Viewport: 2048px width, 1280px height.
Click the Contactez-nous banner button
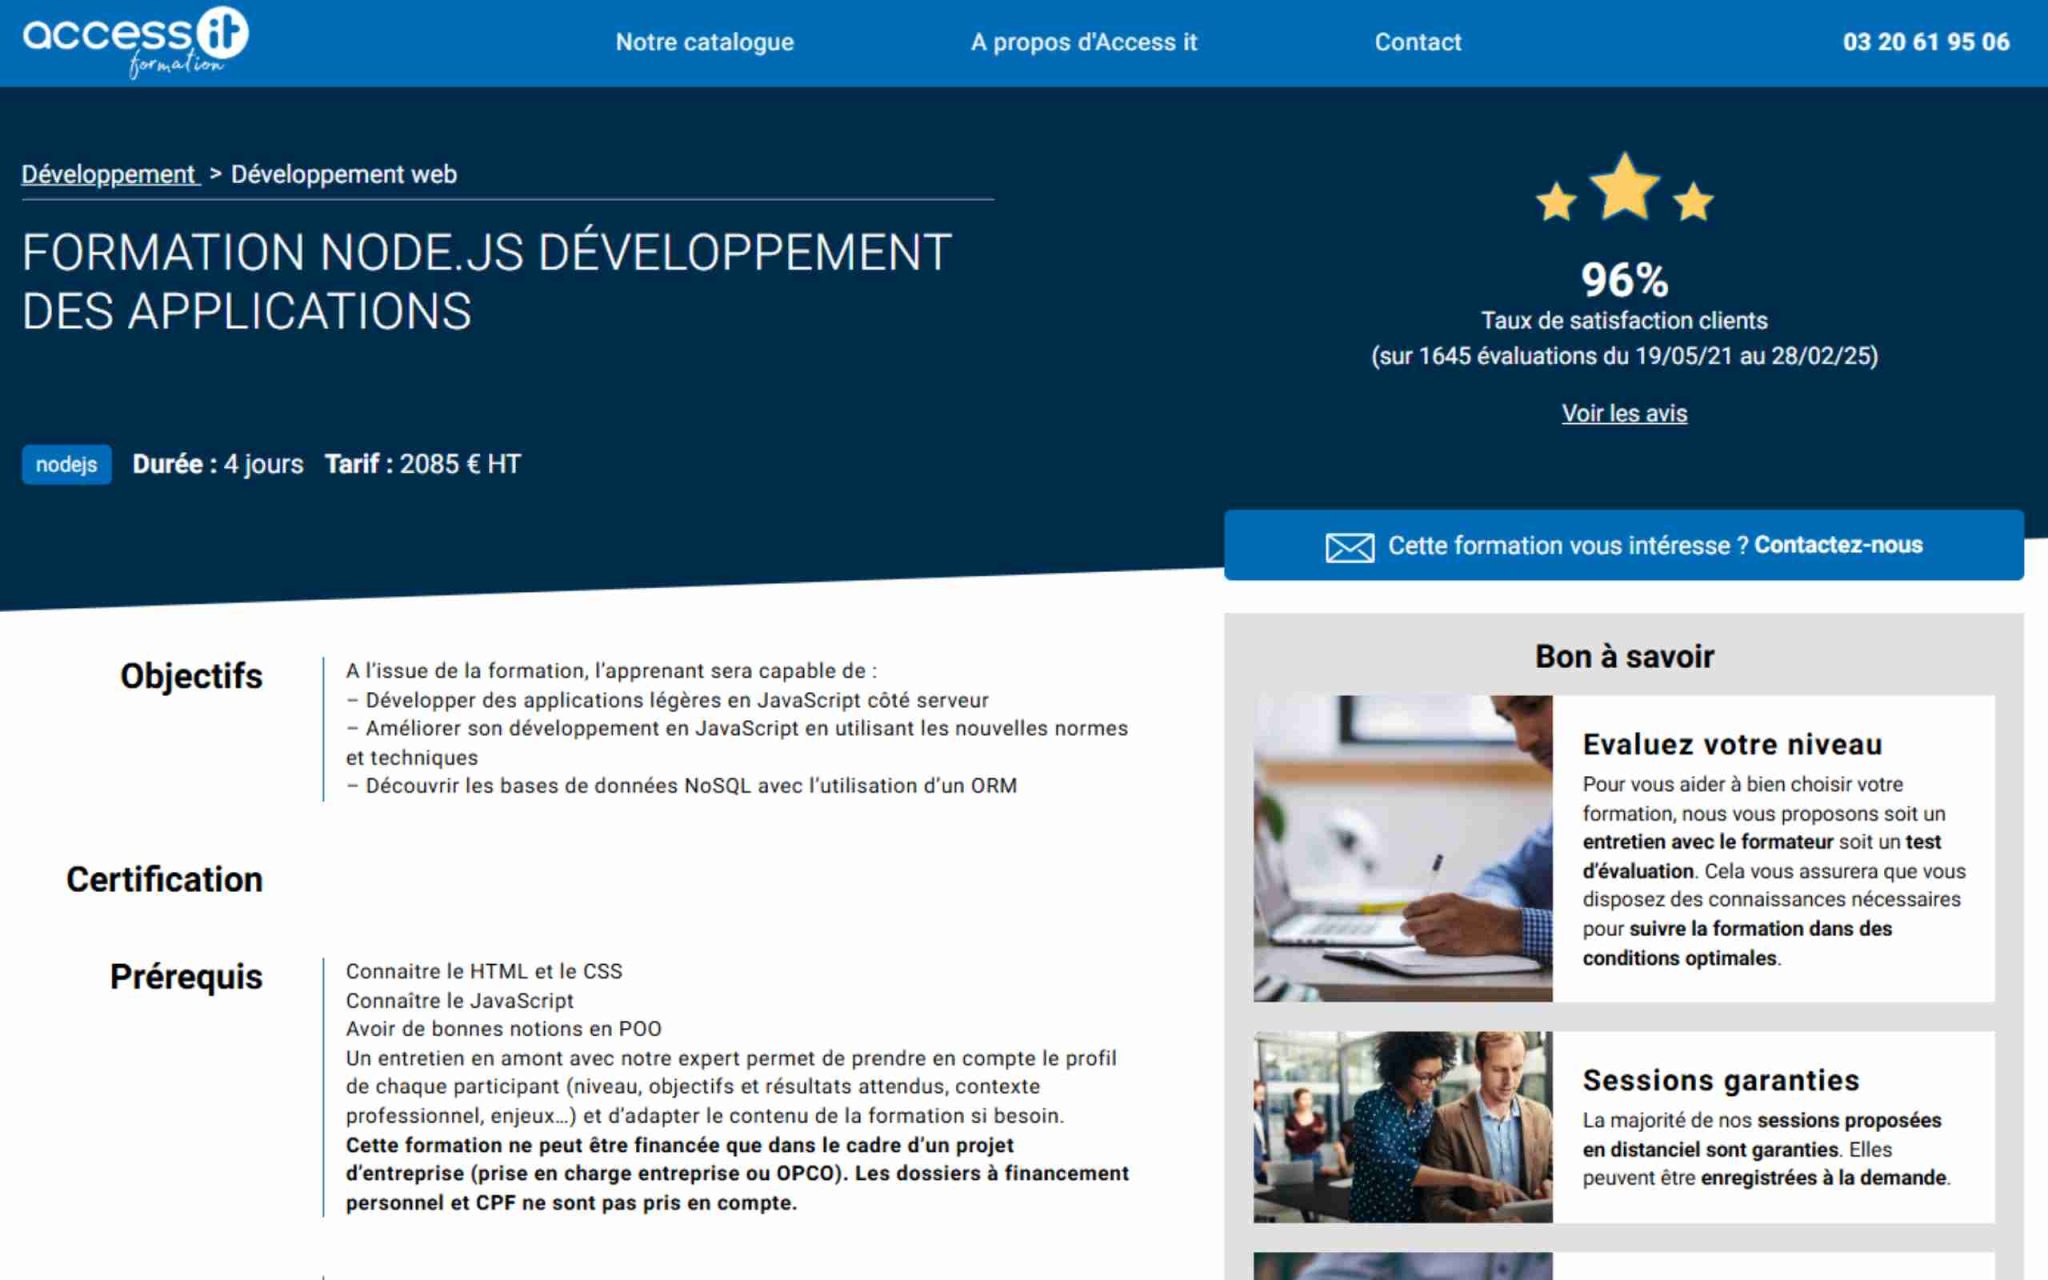pyautogui.click(x=1624, y=545)
